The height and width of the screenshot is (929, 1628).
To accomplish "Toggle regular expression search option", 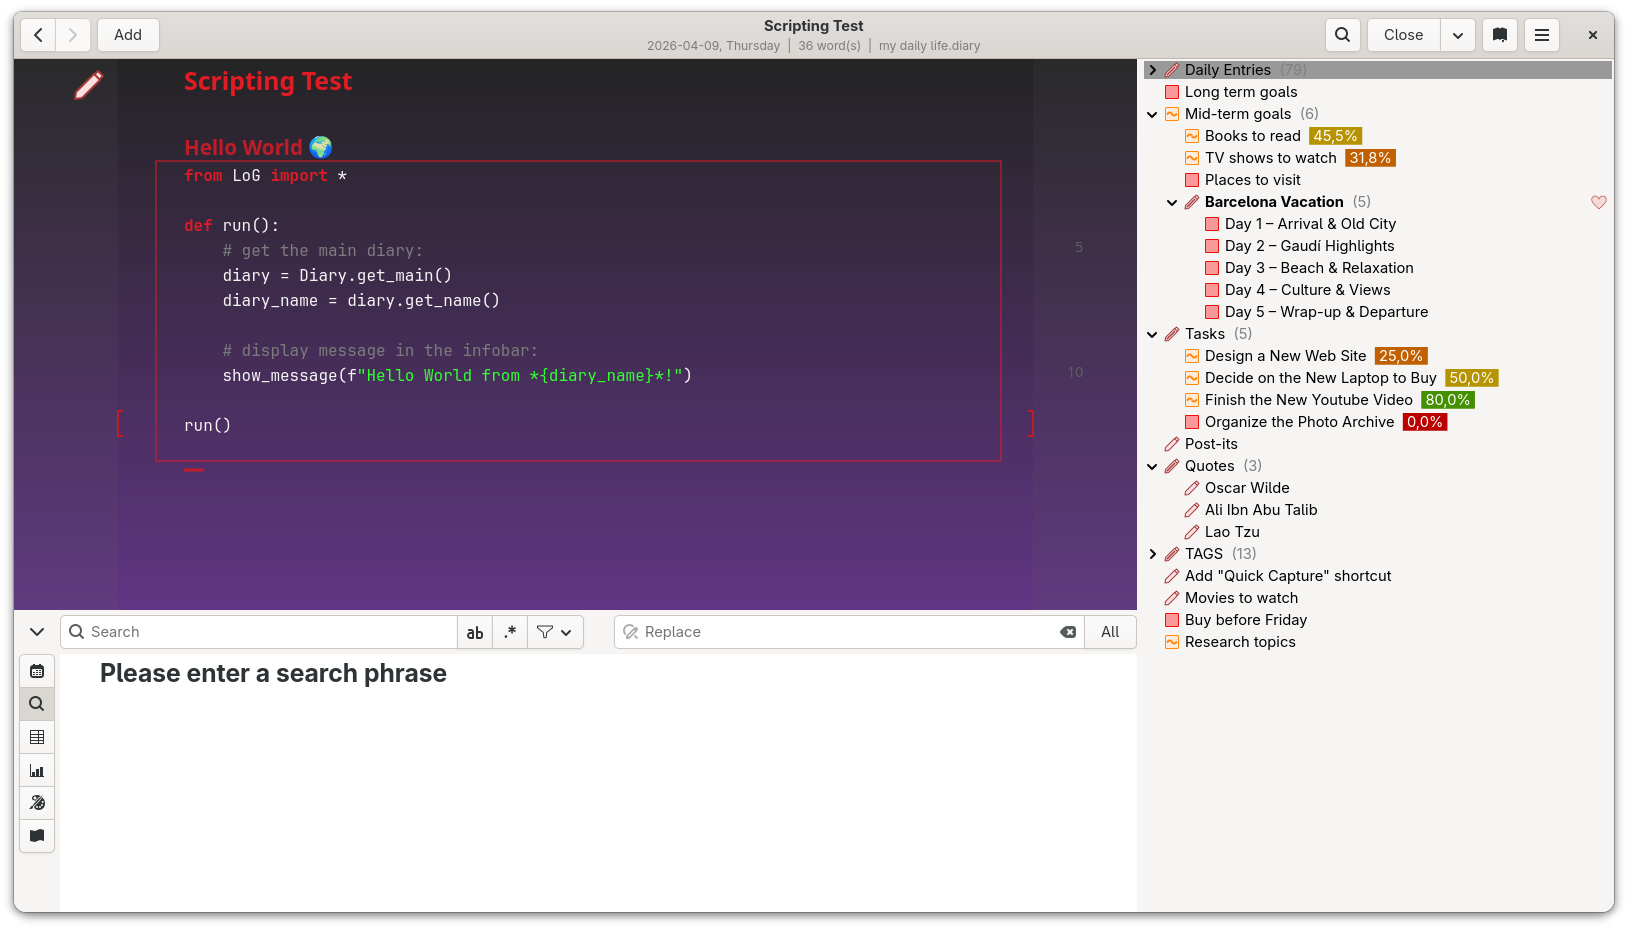I will [x=510, y=632].
